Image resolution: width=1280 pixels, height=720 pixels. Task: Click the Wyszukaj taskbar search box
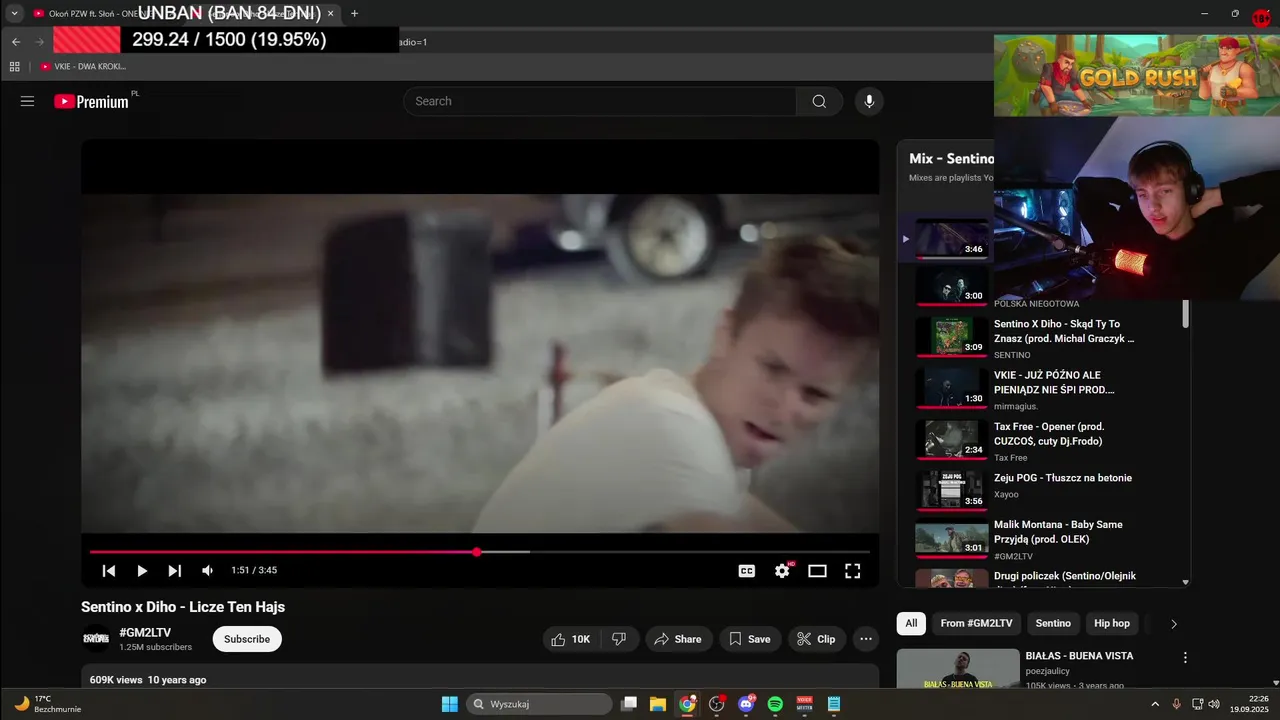click(x=540, y=704)
